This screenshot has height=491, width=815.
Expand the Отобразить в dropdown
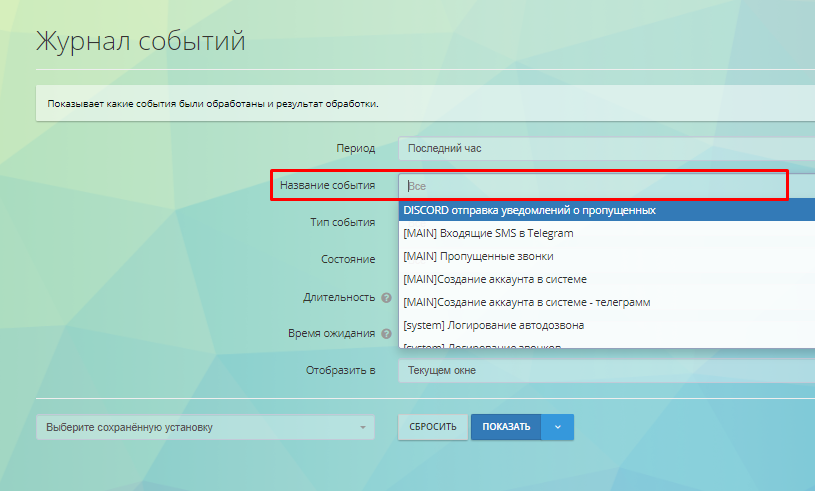[605, 371]
